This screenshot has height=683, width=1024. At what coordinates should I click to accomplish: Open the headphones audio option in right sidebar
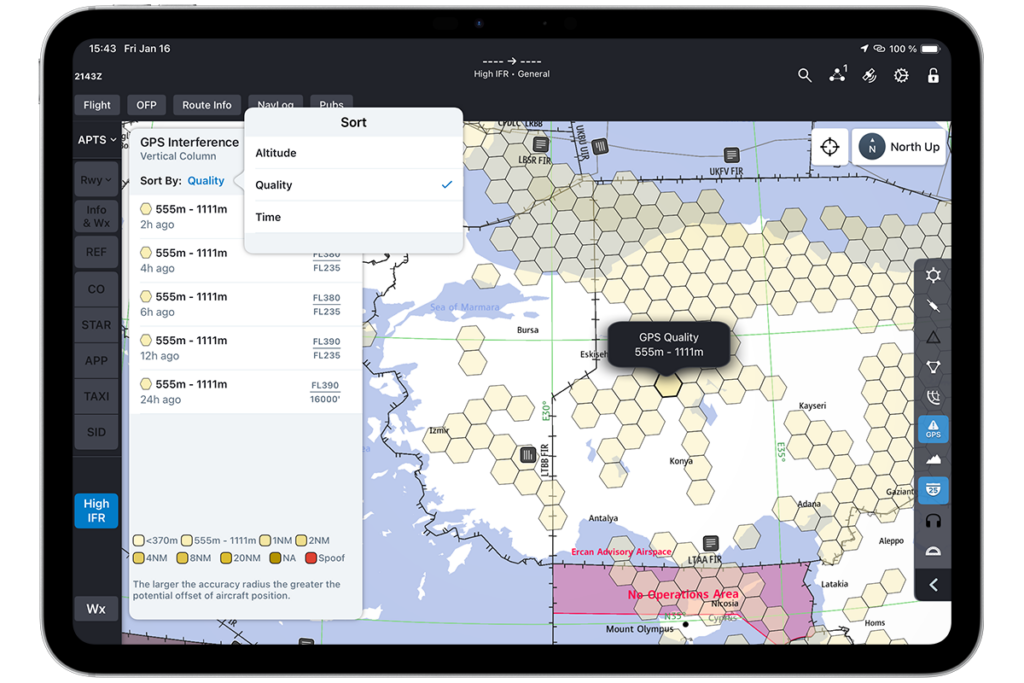[933, 520]
